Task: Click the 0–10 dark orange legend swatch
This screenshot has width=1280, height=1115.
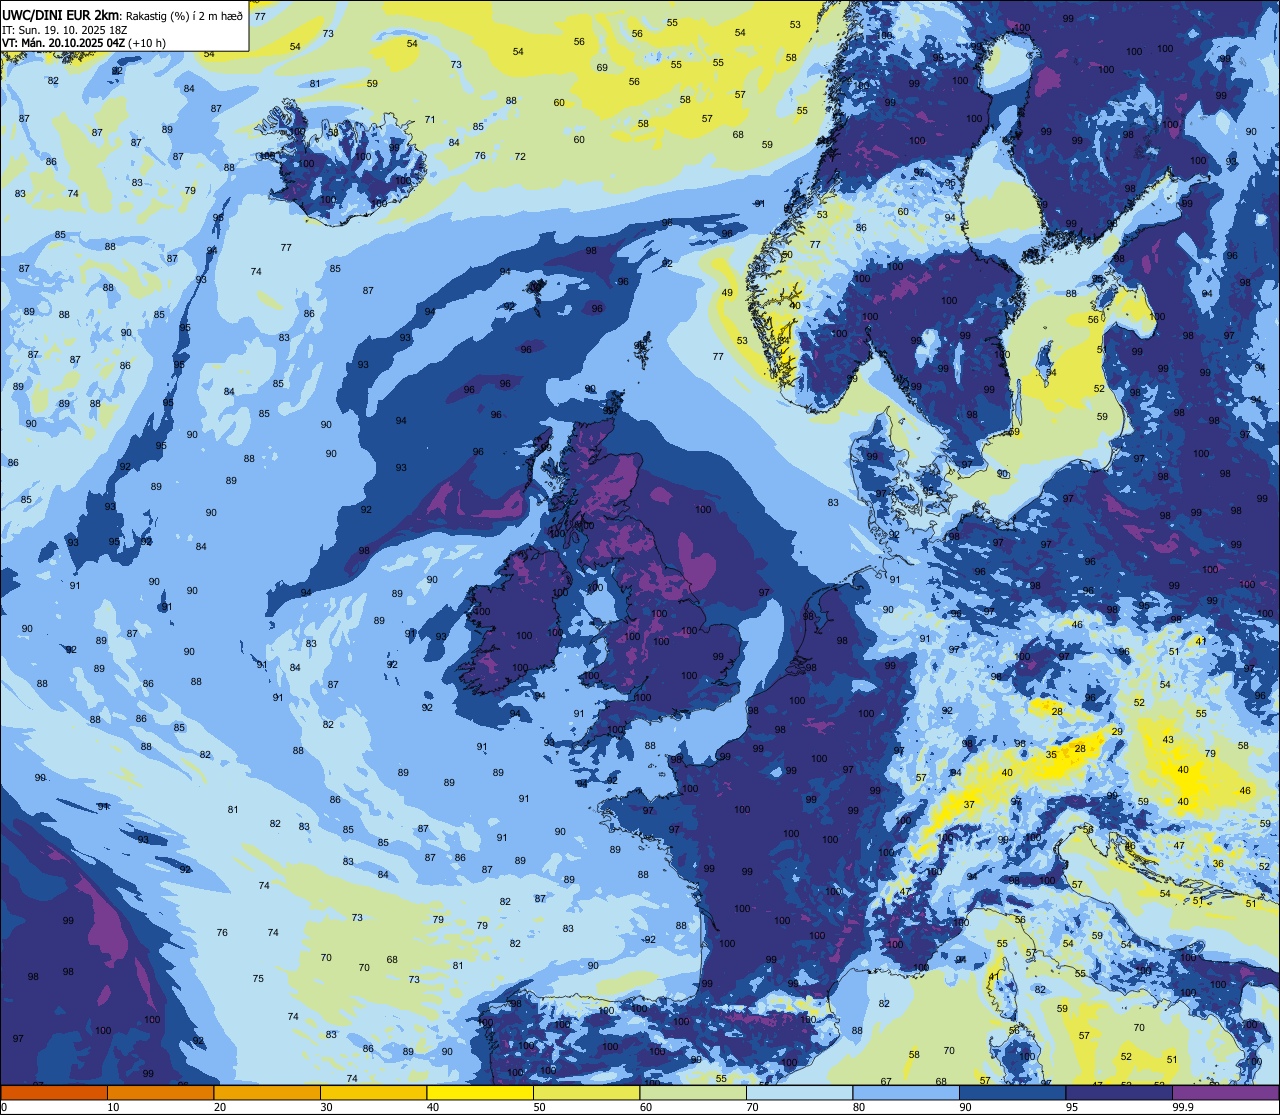Action: (x=54, y=1093)
